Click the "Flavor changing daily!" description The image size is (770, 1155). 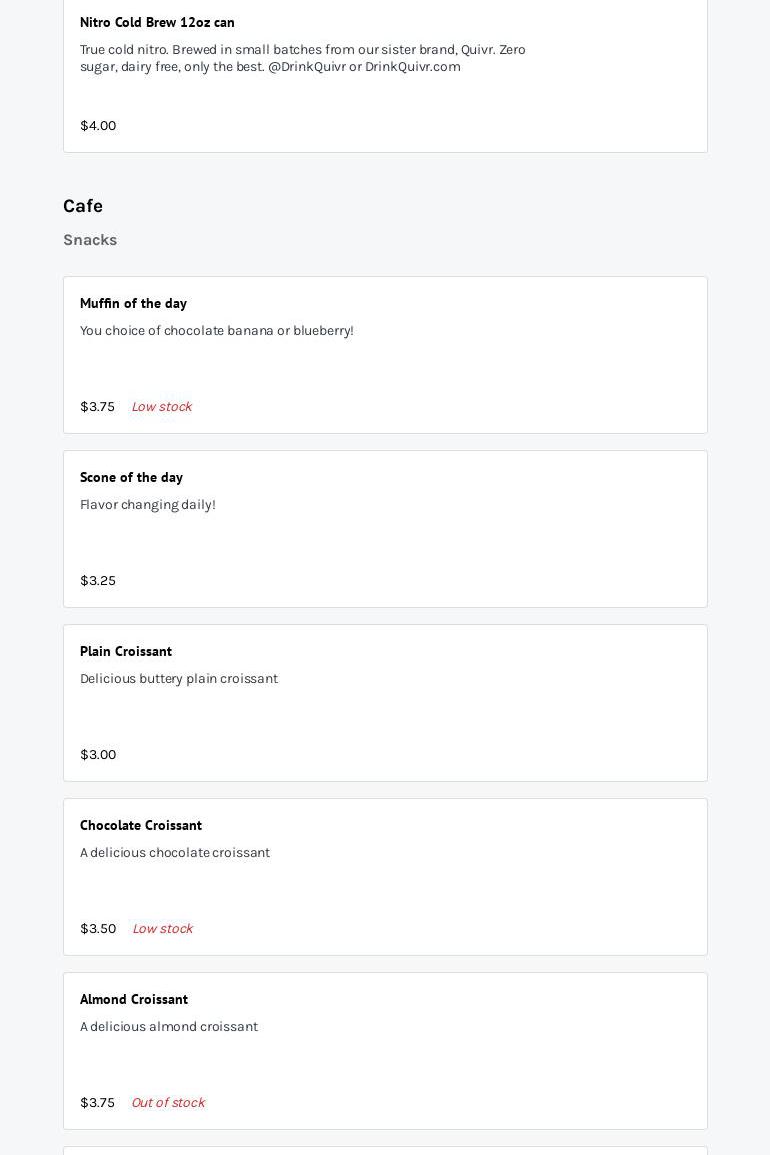(x=147, y=505)
